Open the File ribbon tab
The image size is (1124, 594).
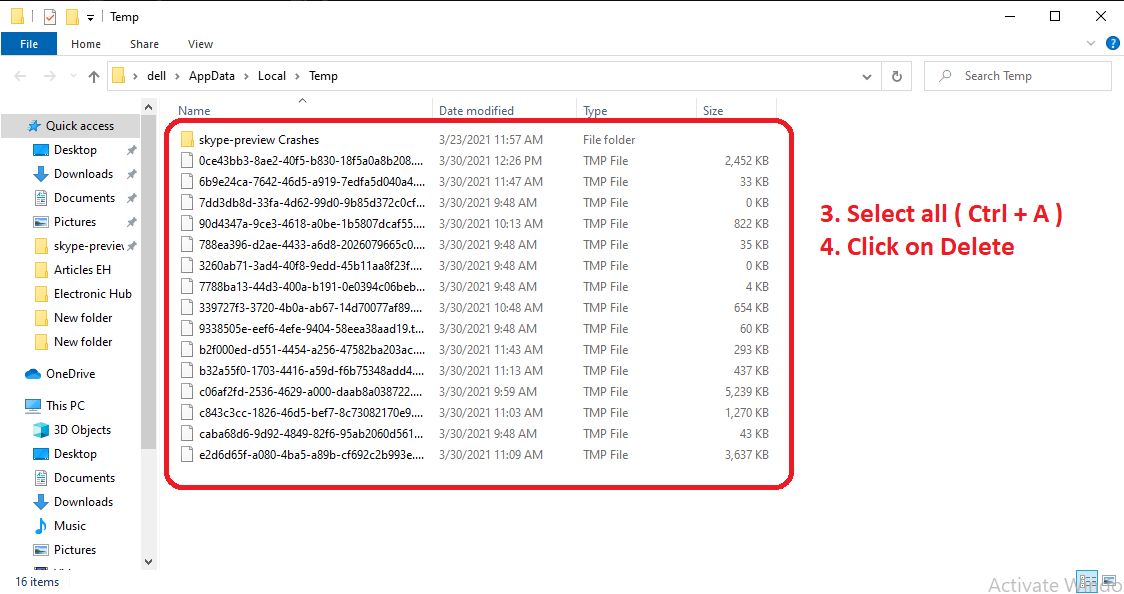coord(29,44)
